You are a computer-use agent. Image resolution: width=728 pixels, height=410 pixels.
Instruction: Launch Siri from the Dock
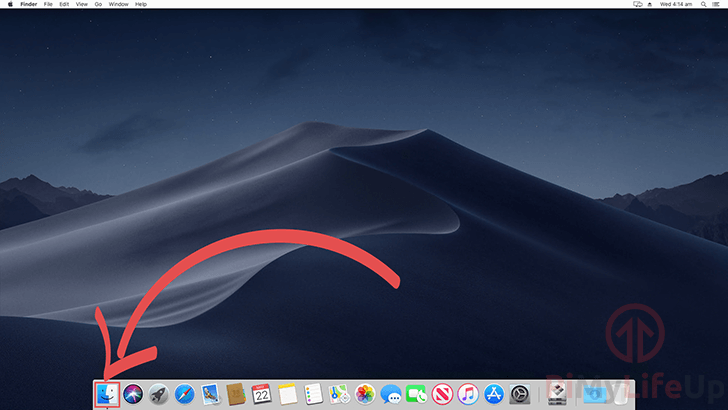click(133, 395)
